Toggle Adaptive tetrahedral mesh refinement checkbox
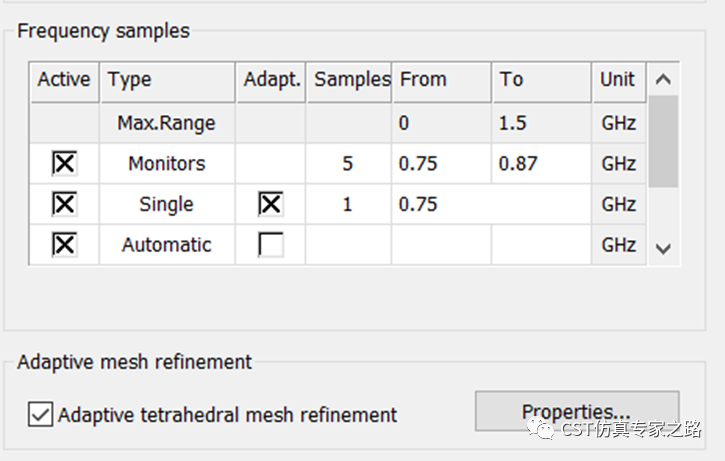 (x=40, y=414)
